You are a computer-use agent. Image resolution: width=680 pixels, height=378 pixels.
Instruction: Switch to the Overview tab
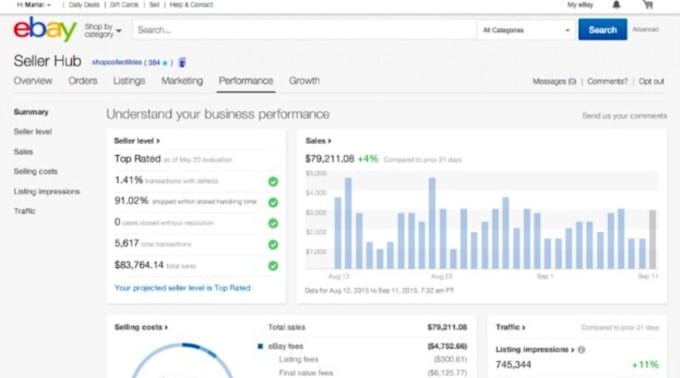coord(33,81)
